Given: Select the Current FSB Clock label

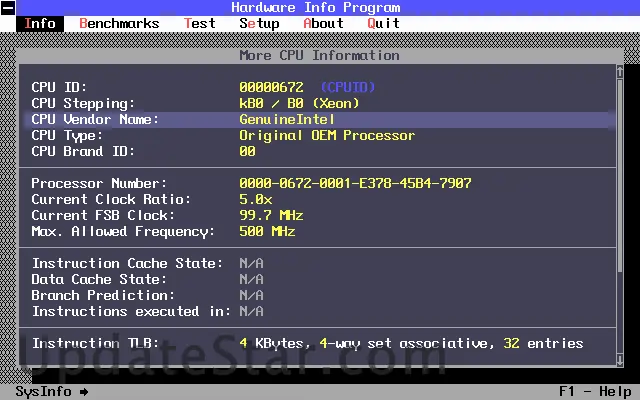Looking at the screenshot, I should [103, 216].
